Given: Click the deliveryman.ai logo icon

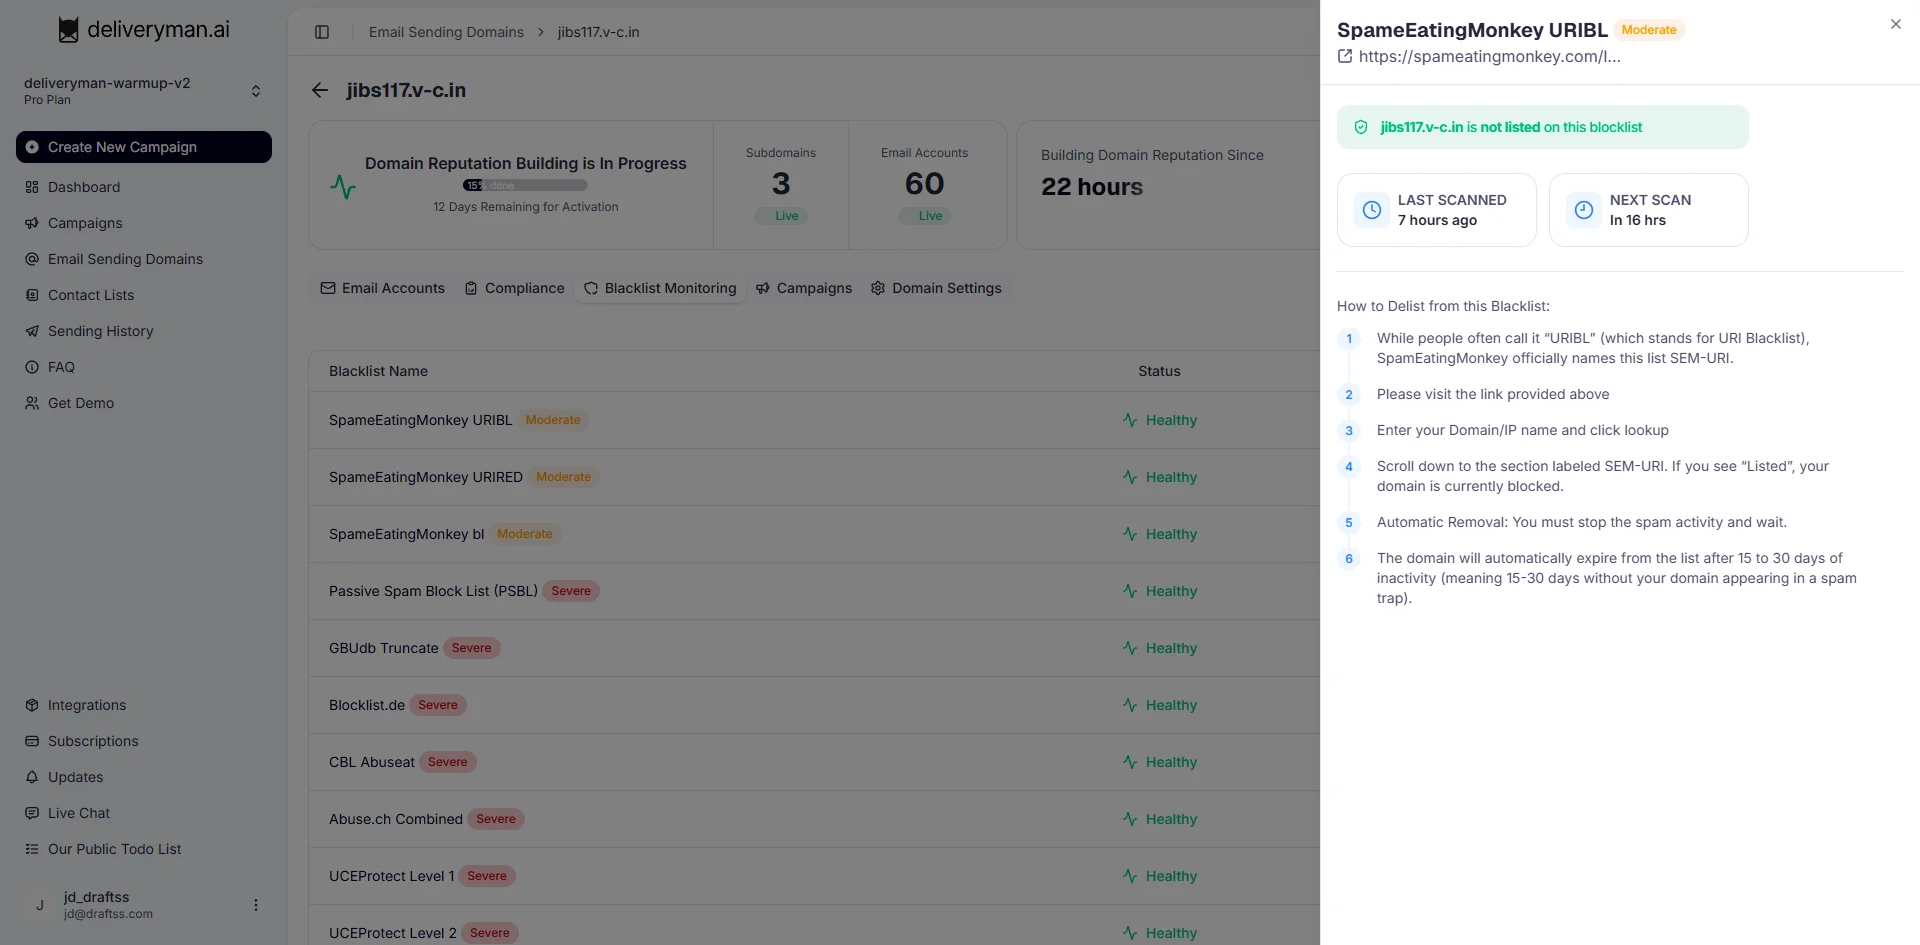Looking at the screenshot, I should point(68,30).
